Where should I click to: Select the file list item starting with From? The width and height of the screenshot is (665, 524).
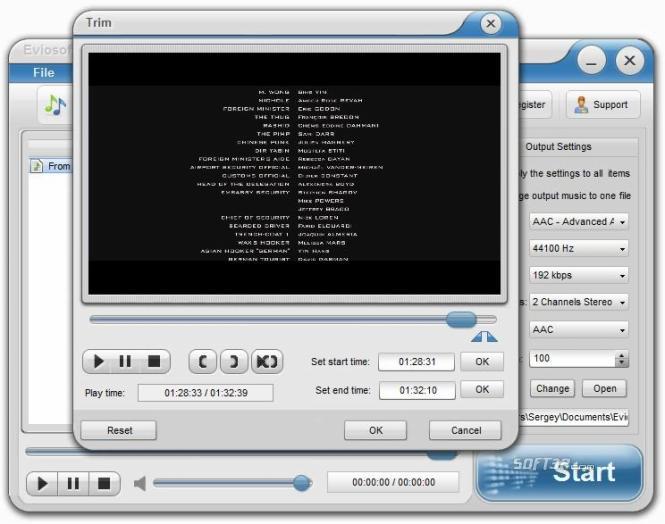(51, 166)
